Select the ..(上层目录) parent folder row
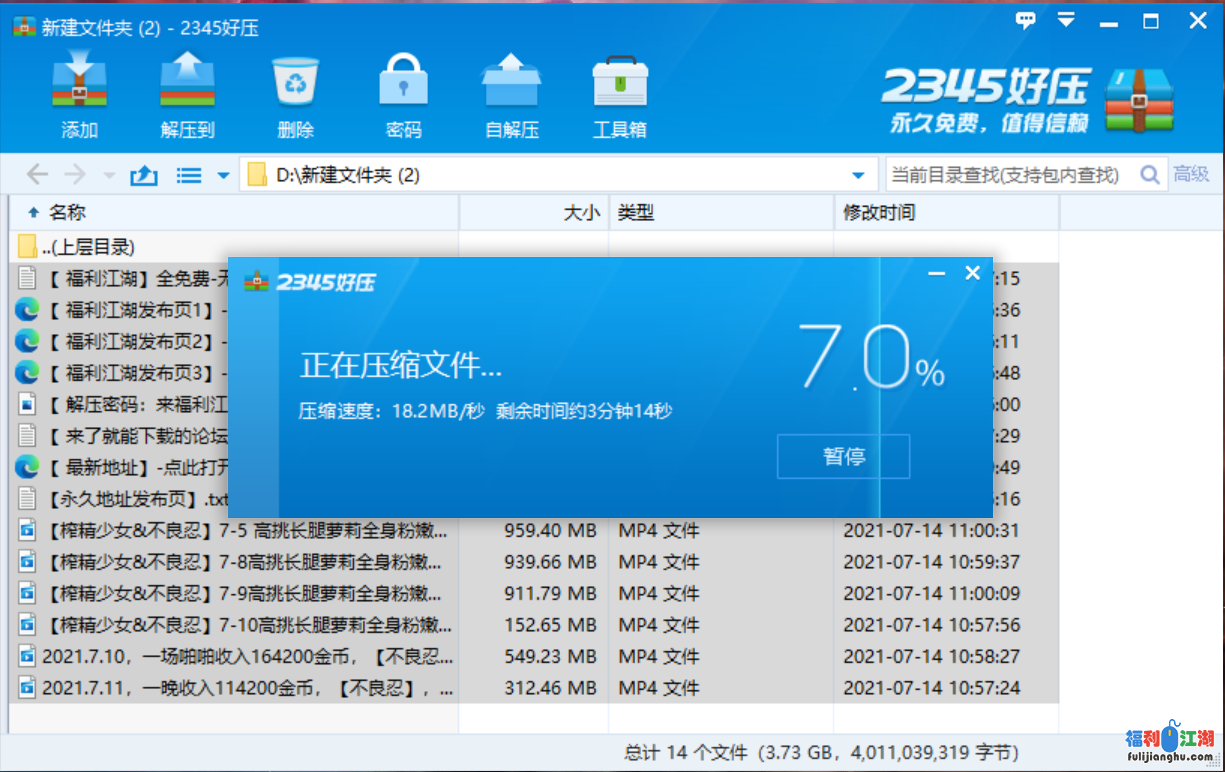 coord(88,247)
